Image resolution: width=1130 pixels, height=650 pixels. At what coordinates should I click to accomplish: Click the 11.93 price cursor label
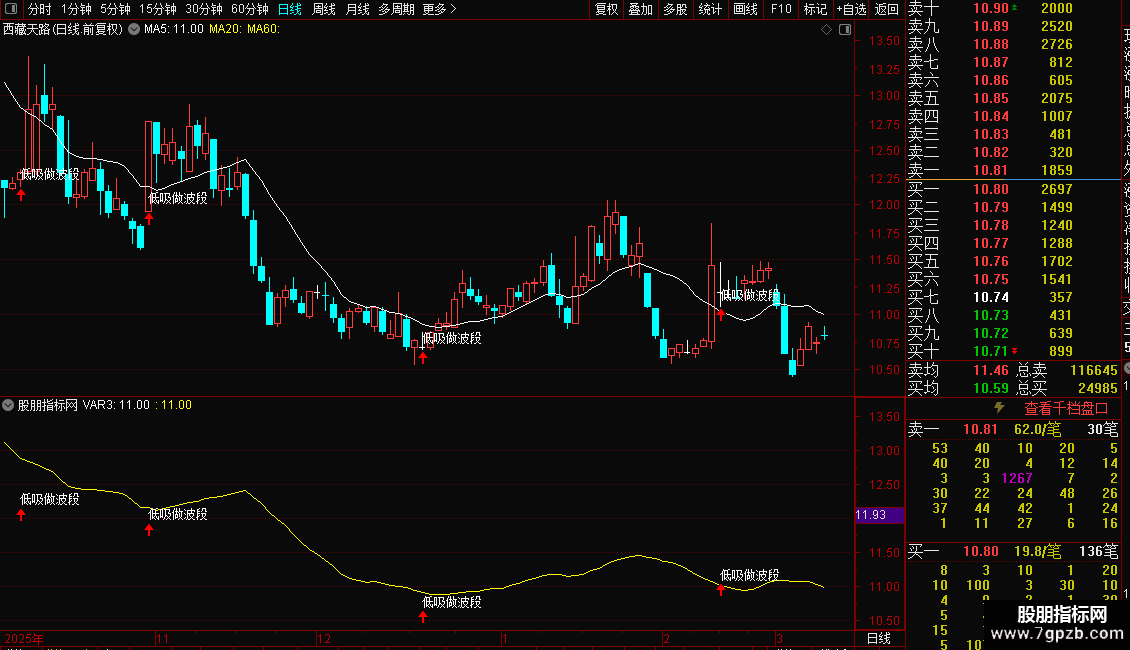(878, 515)
